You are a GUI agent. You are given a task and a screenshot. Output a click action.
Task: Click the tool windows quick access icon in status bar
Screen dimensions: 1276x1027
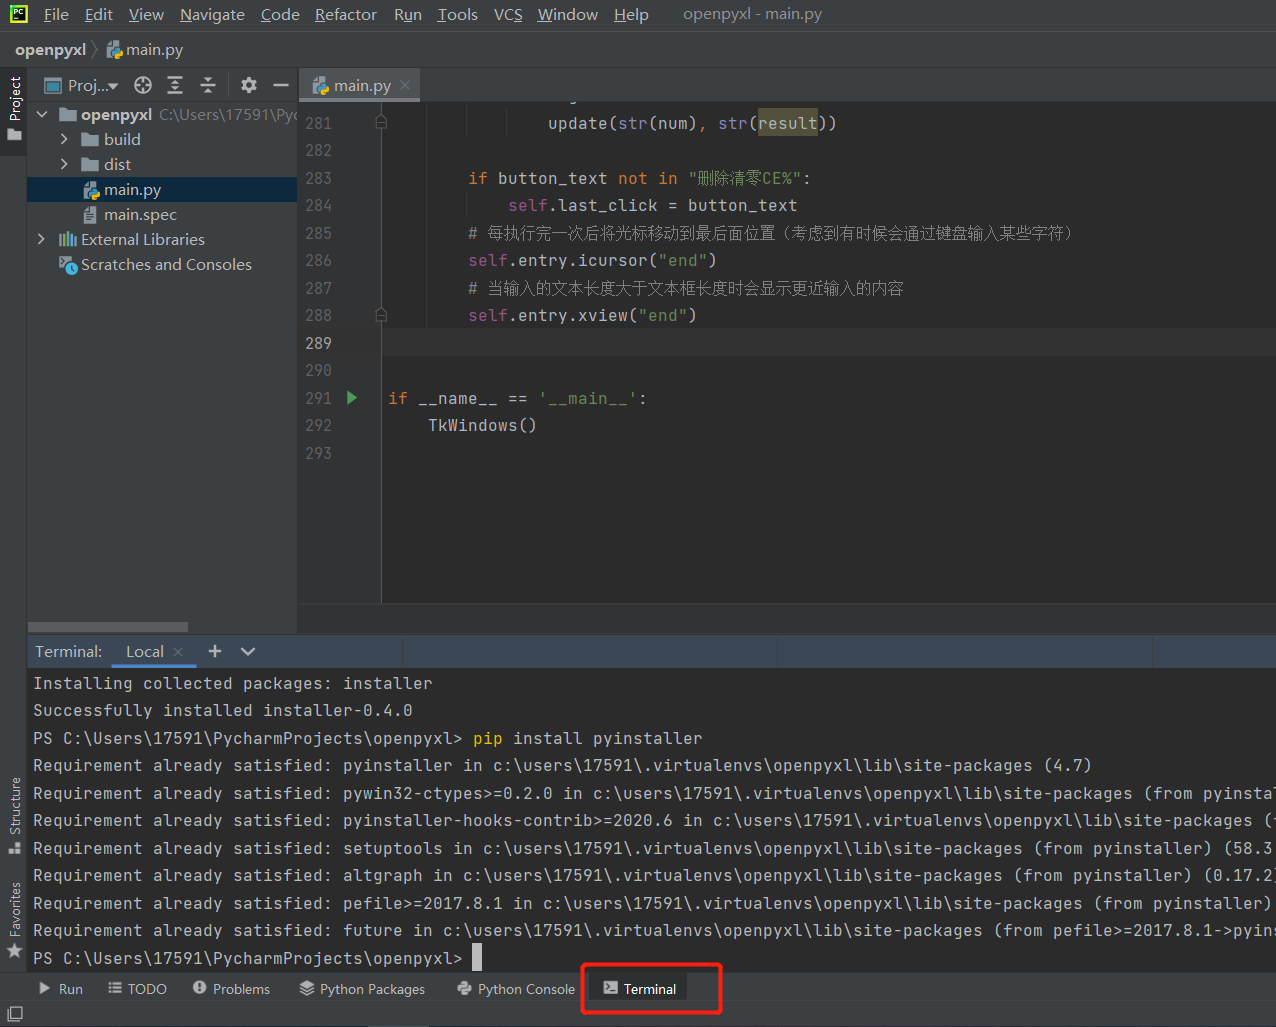tap(15, 1014)
